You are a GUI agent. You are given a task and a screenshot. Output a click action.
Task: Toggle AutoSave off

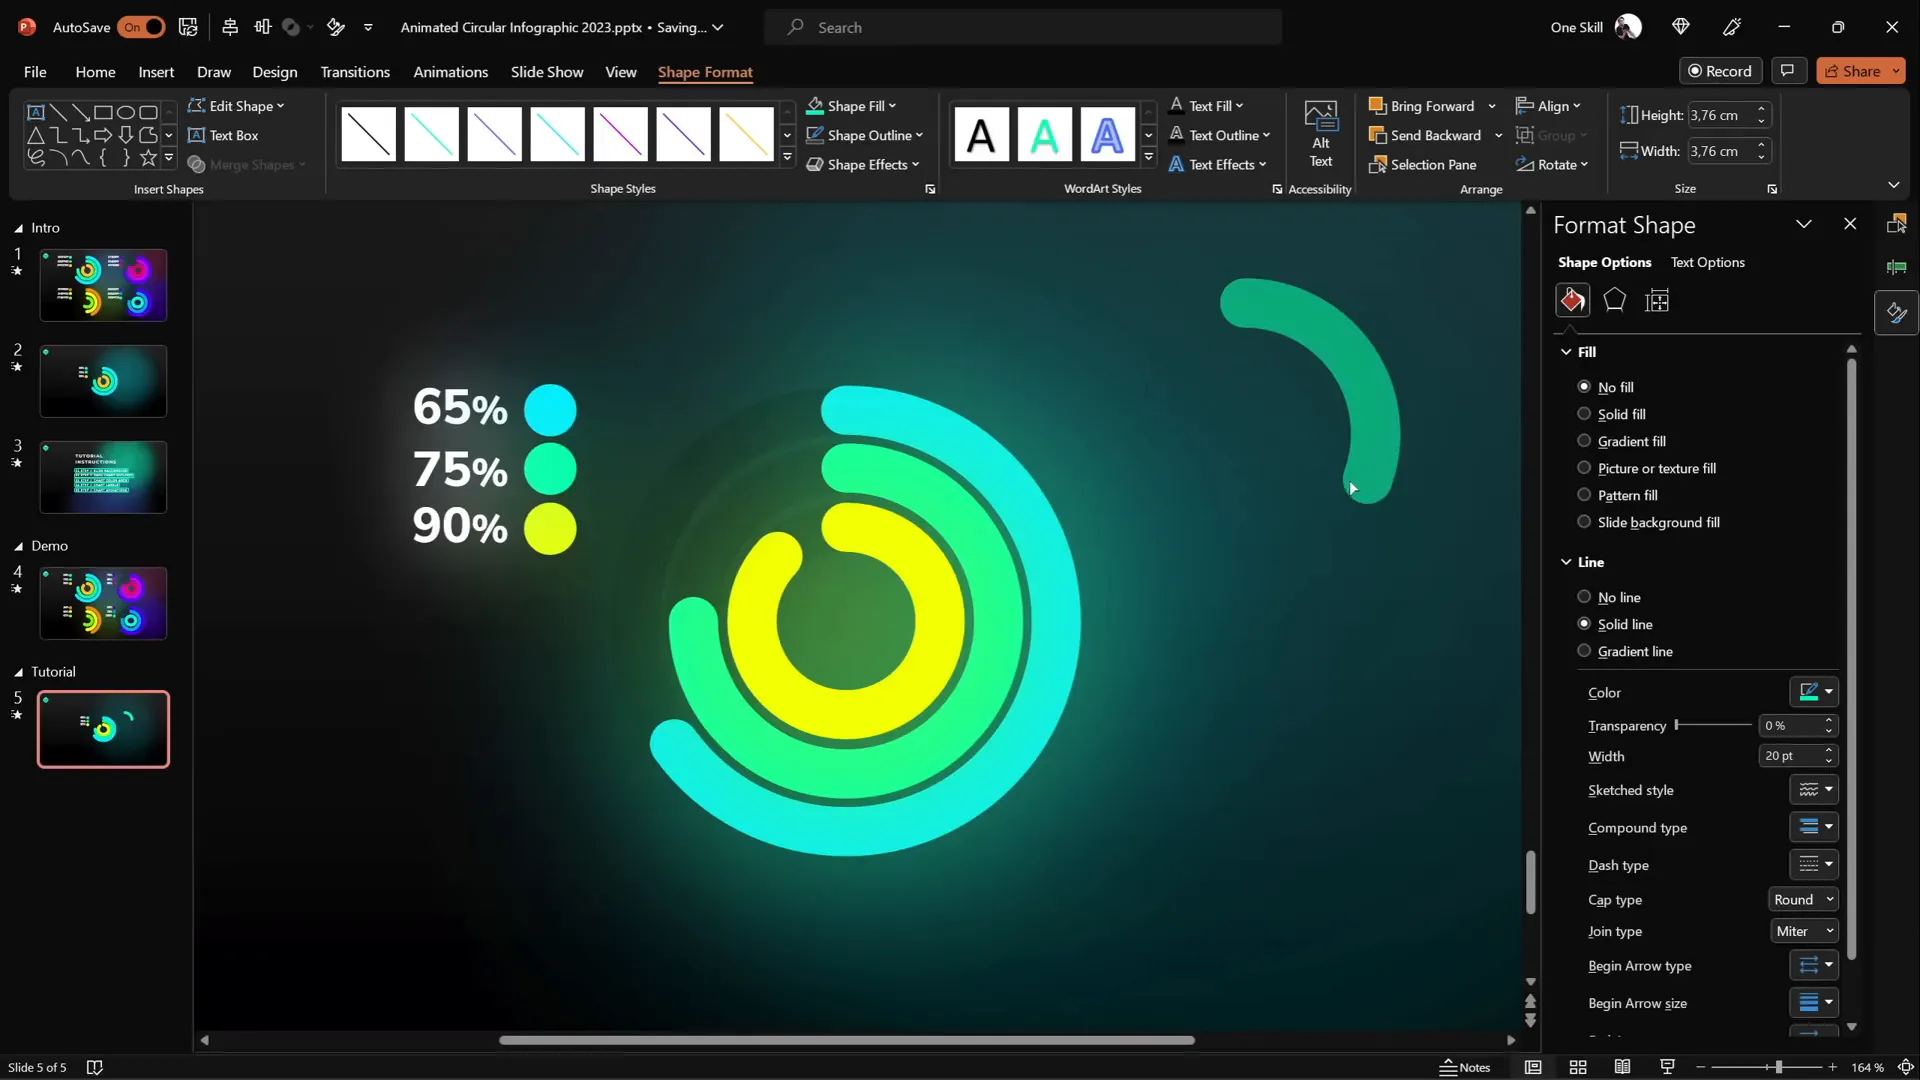141,27
